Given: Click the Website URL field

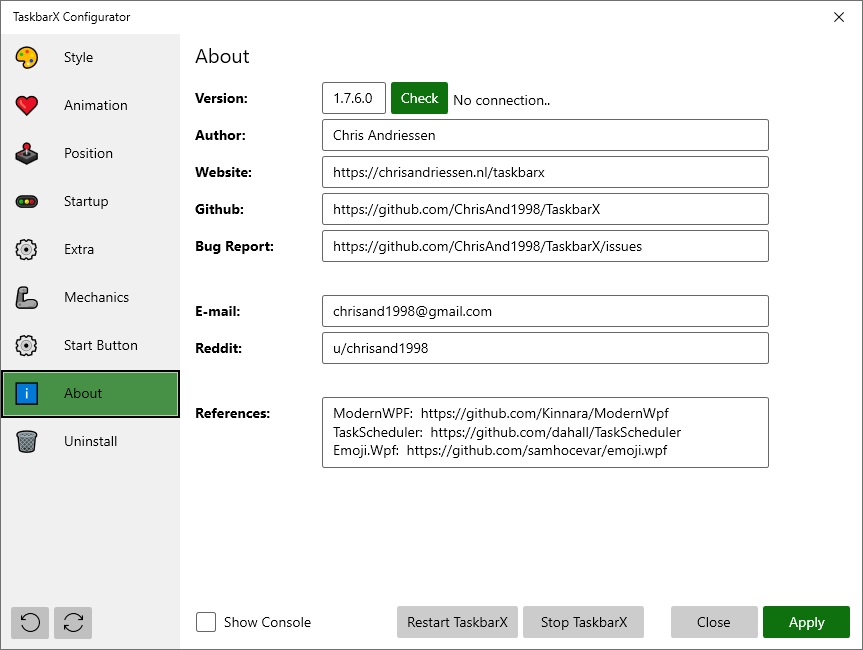Looking at the screenshot, I should coord(545,172).
